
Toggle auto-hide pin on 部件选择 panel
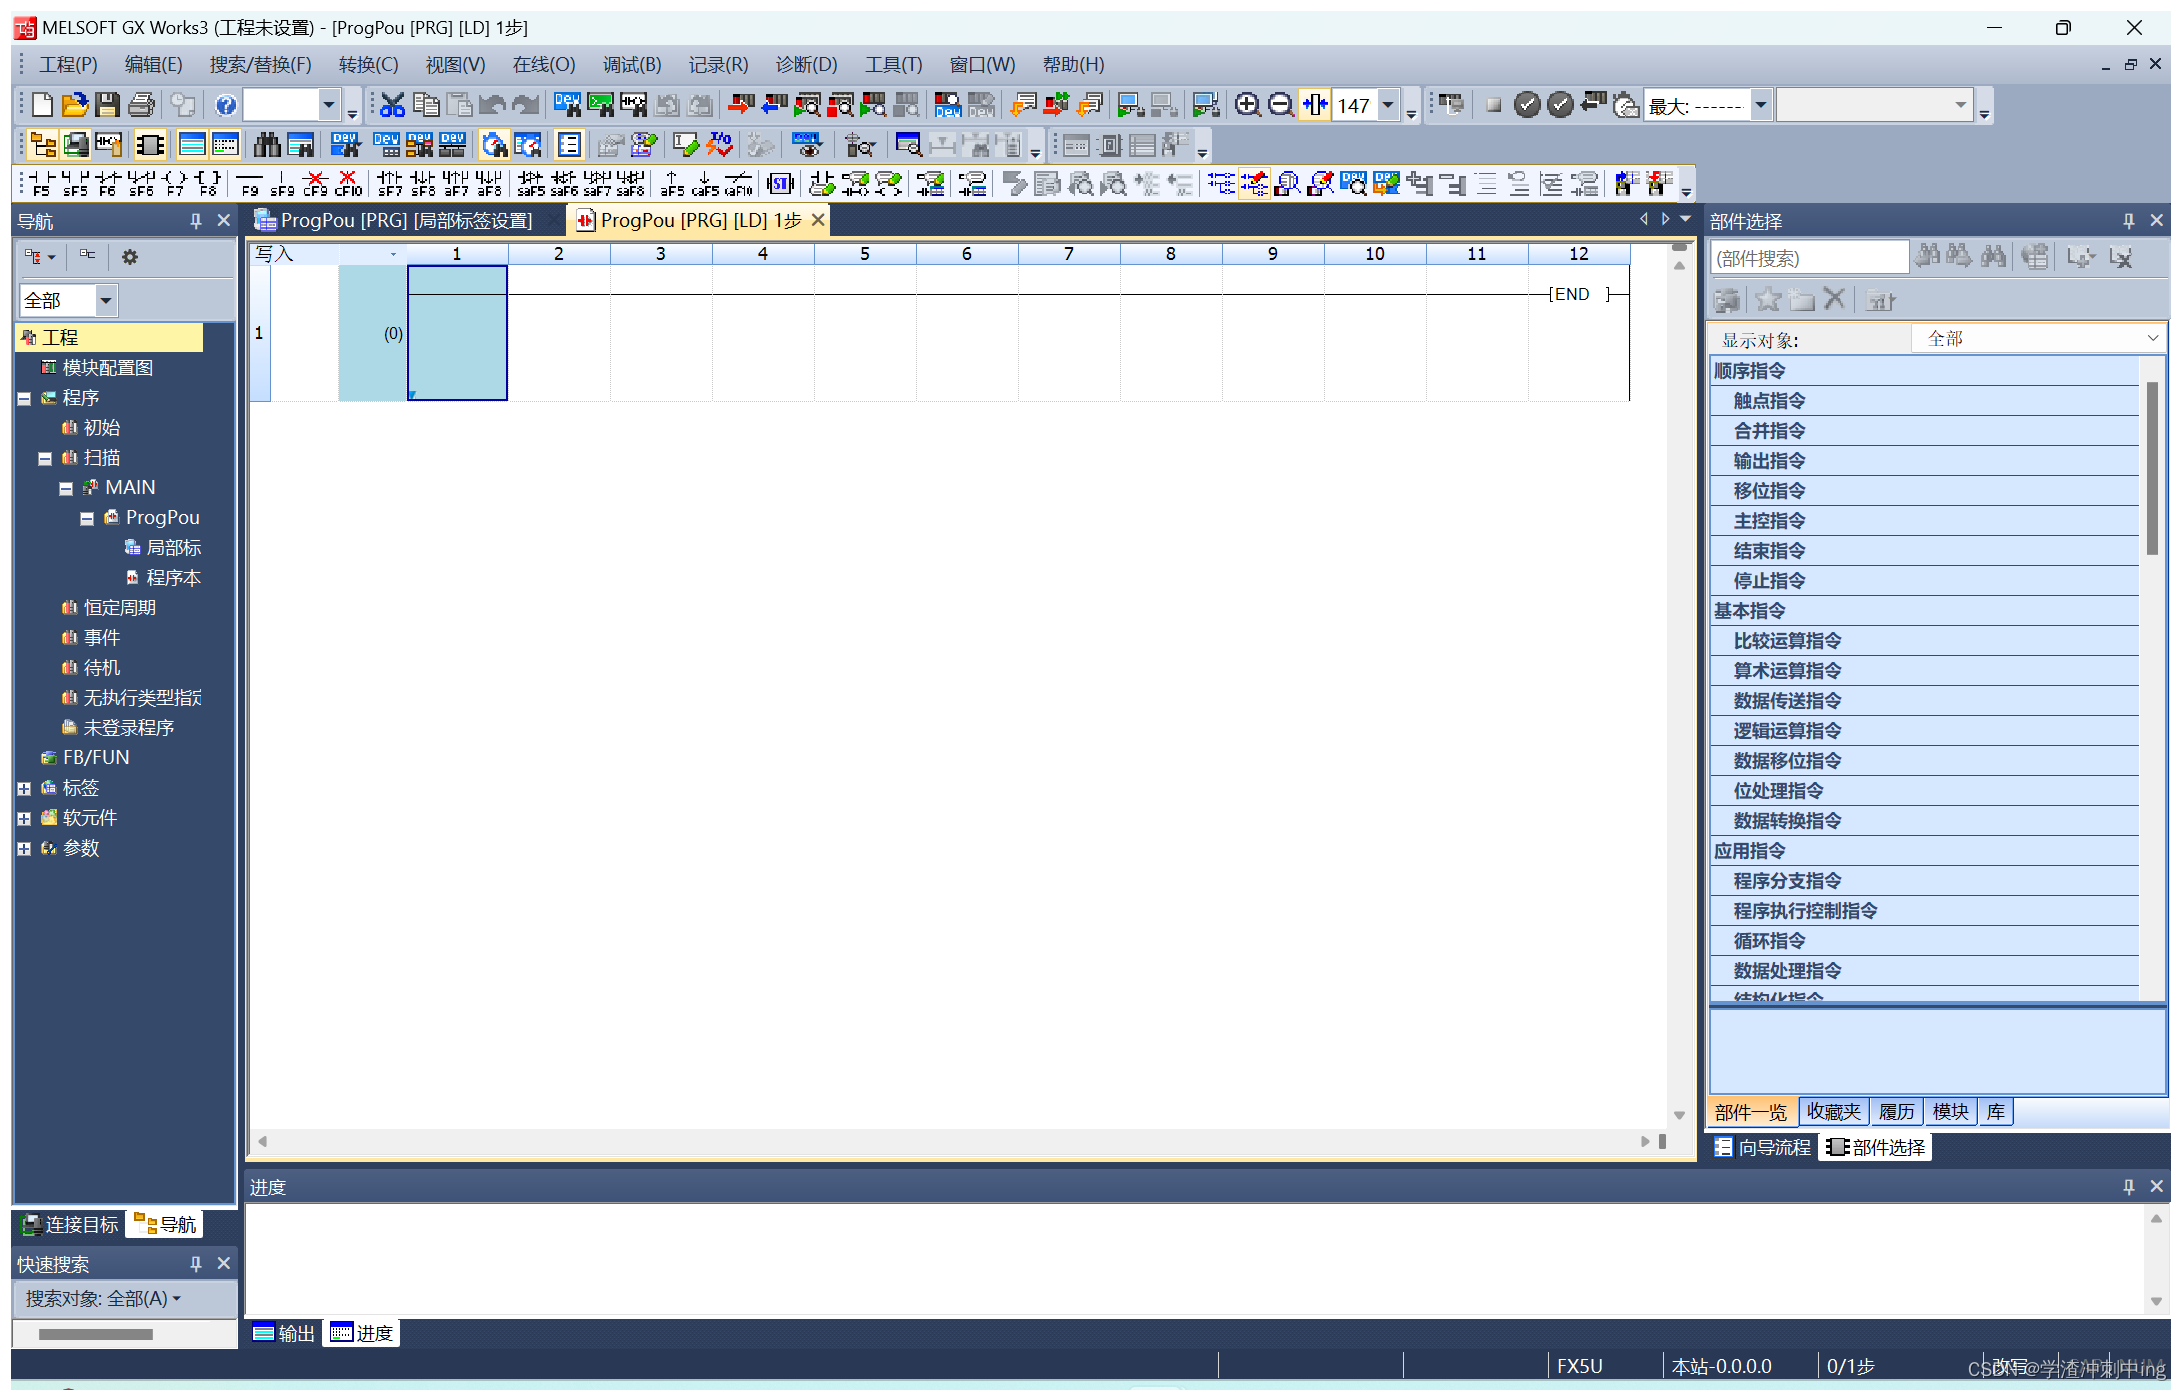[x=2128, y=221]
